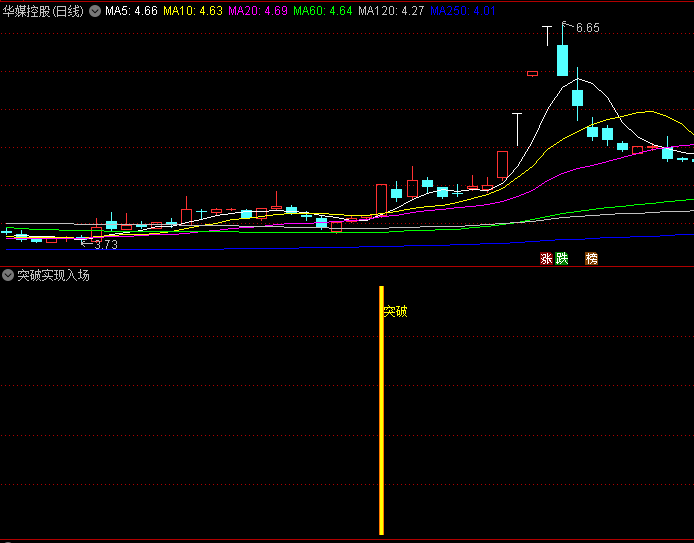
Task: Select the MA120 legend label
Action: [389, 12]
